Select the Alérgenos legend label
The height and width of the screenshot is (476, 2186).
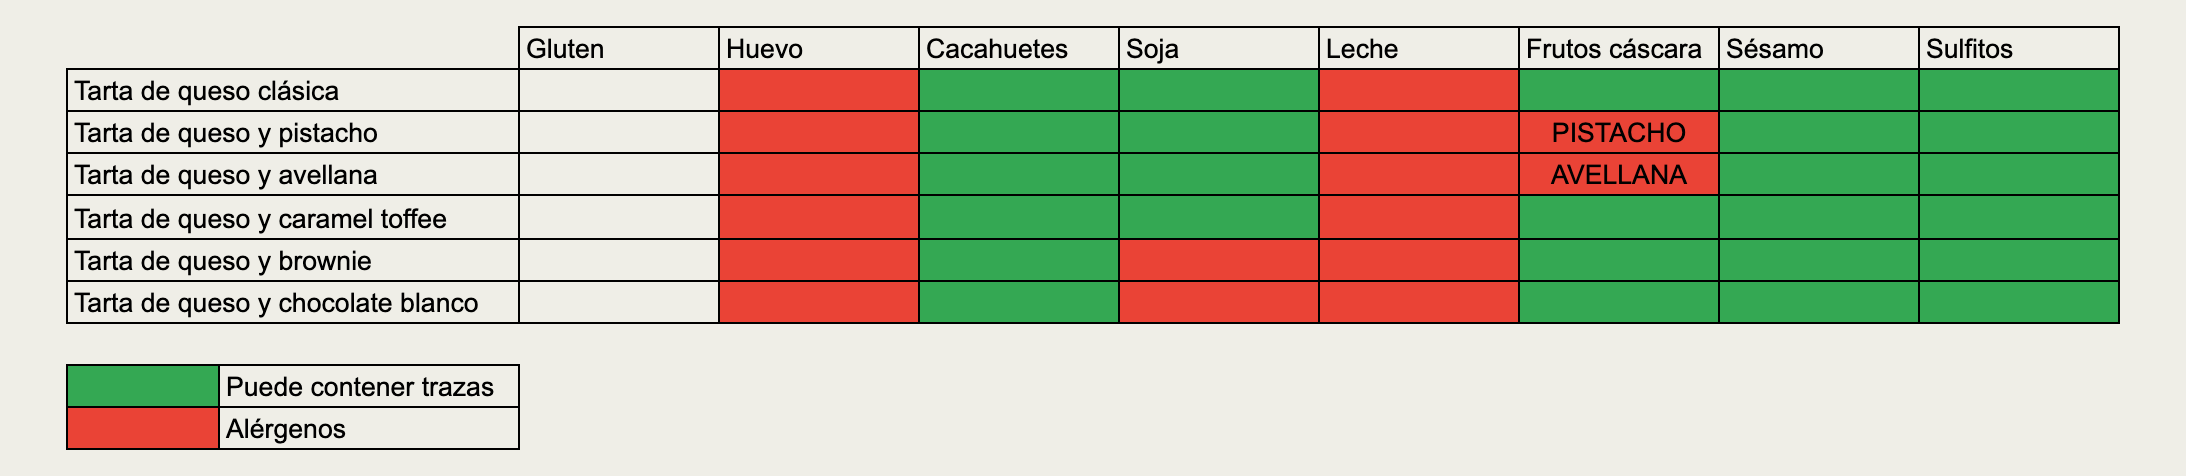[x=286, y=429]
